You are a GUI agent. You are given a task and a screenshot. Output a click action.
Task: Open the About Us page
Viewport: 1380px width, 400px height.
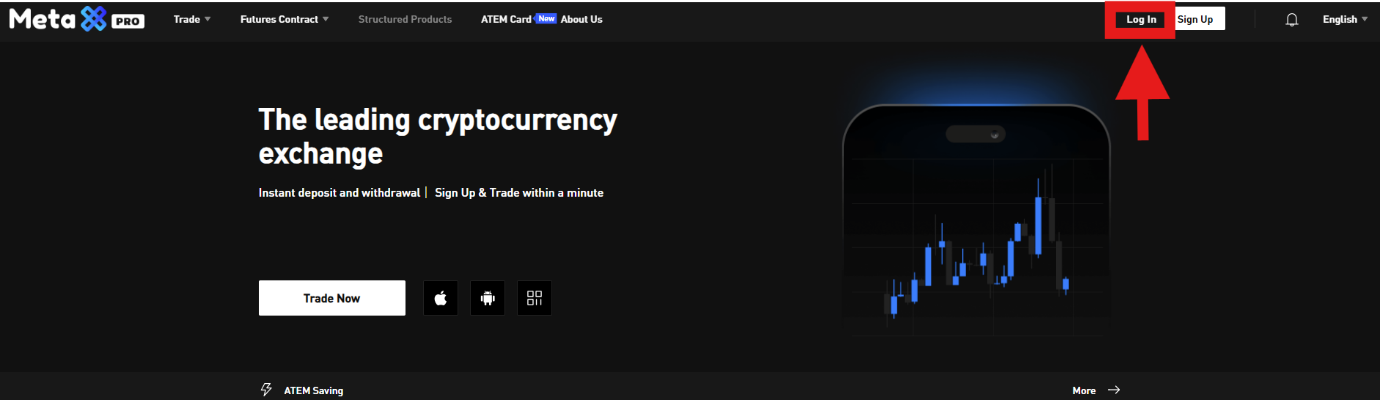582,19
